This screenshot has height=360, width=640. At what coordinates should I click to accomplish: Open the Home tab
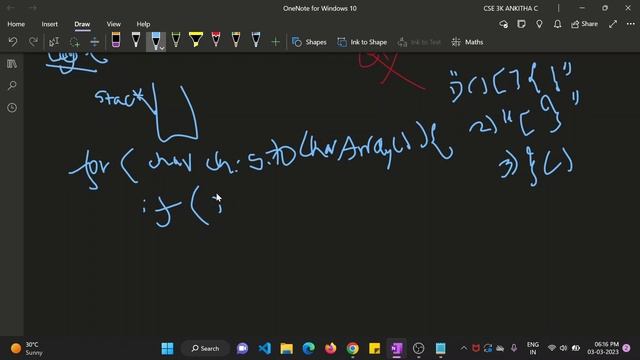(x=16, y=24)
